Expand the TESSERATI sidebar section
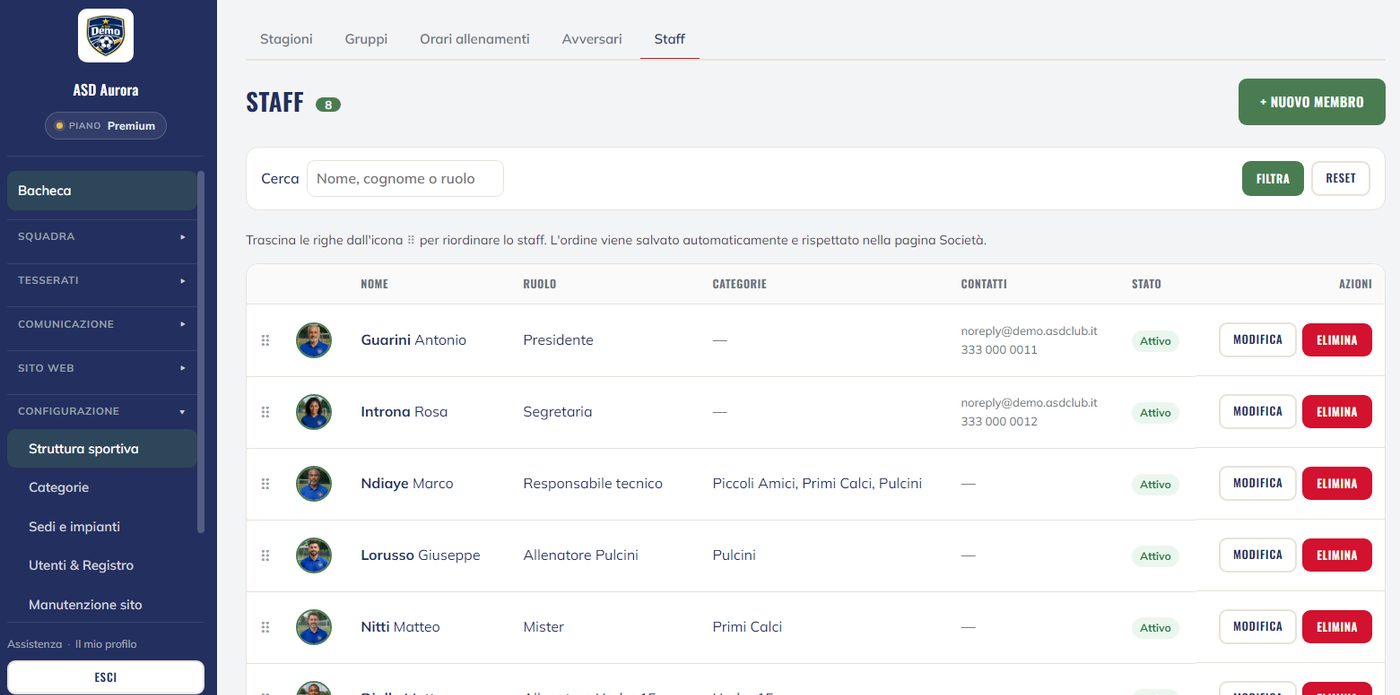The height and width of the screenshot is (695, 1400). (102, 281)
